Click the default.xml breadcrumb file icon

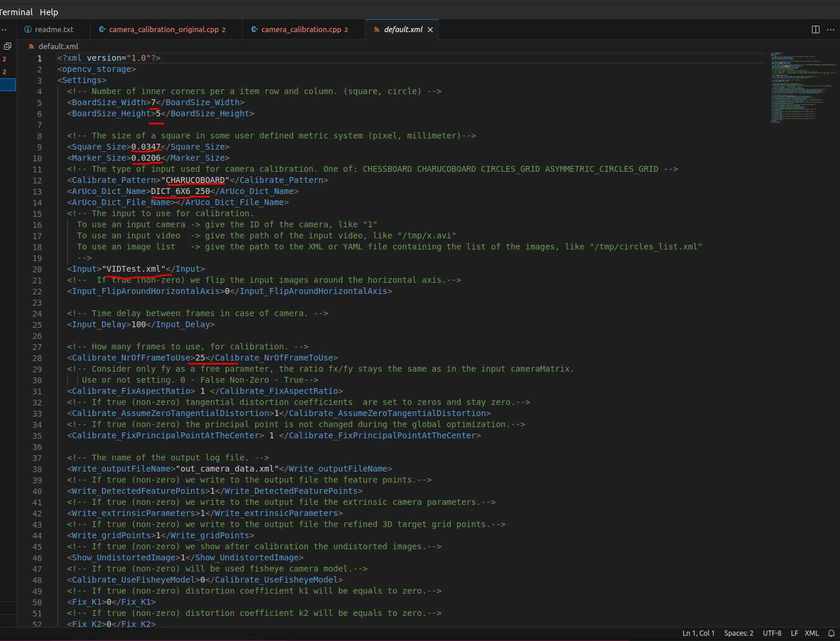(32, 46)
